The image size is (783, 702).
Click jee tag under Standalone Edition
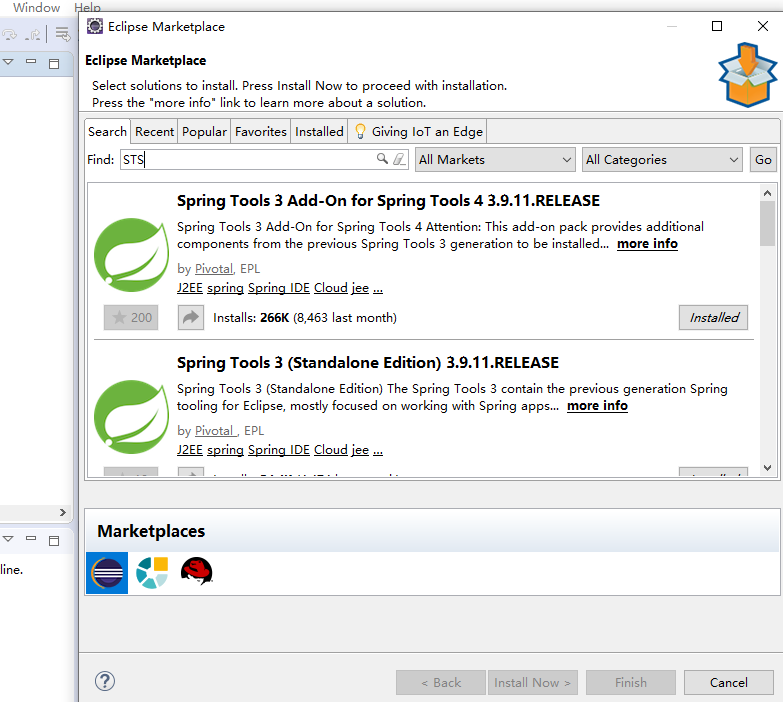tap(360, 450)
